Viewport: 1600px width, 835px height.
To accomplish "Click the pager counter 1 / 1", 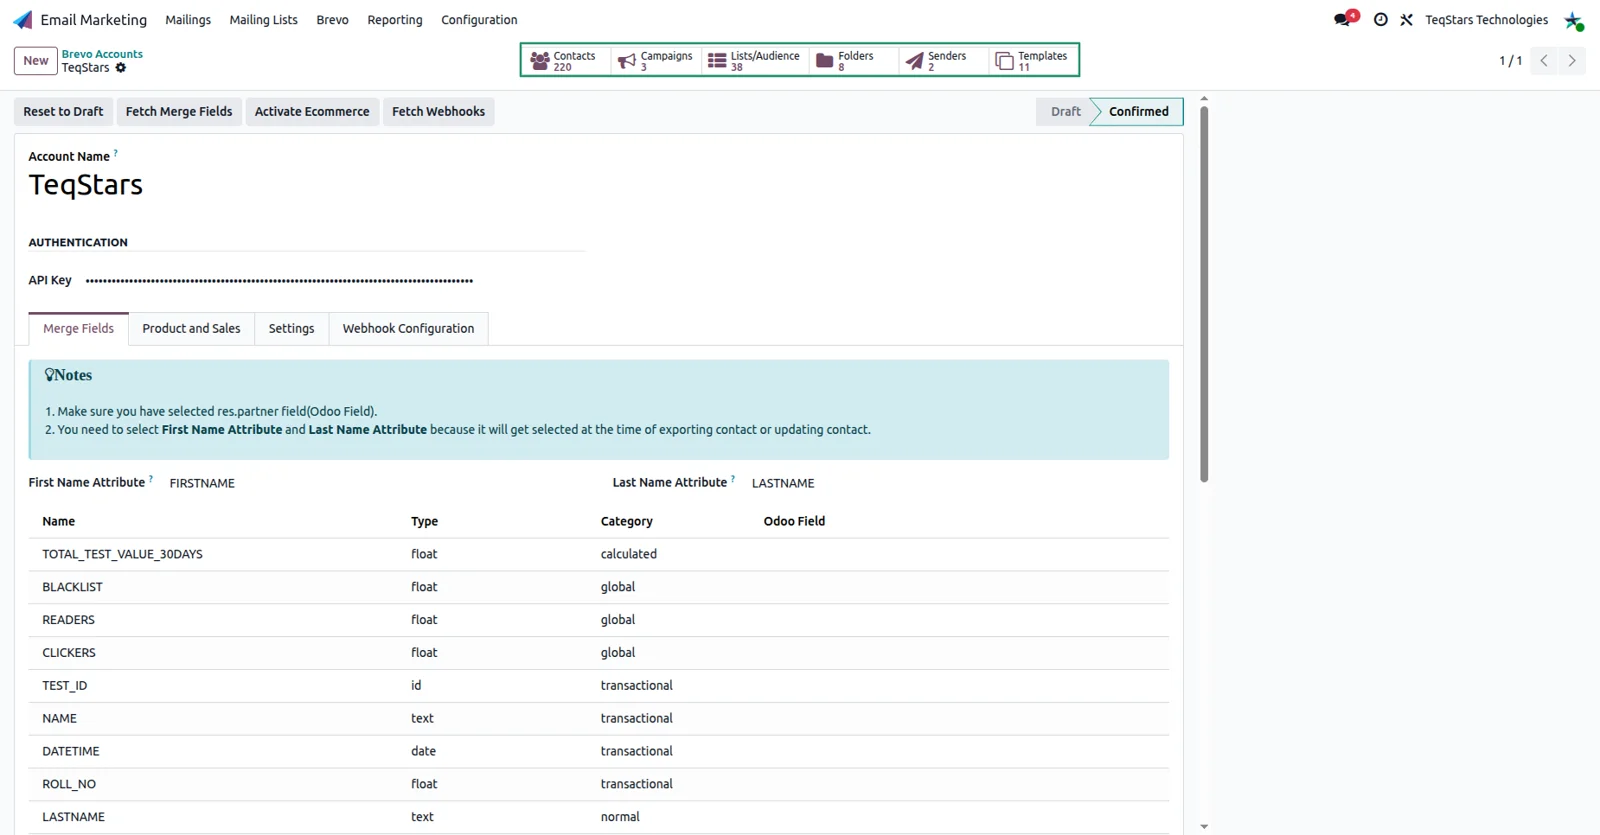I will click(x=1510, y=61).
